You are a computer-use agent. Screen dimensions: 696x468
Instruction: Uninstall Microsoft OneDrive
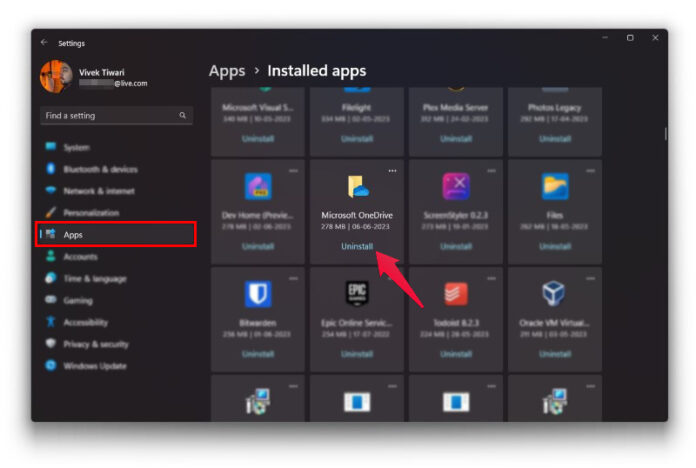357,246
